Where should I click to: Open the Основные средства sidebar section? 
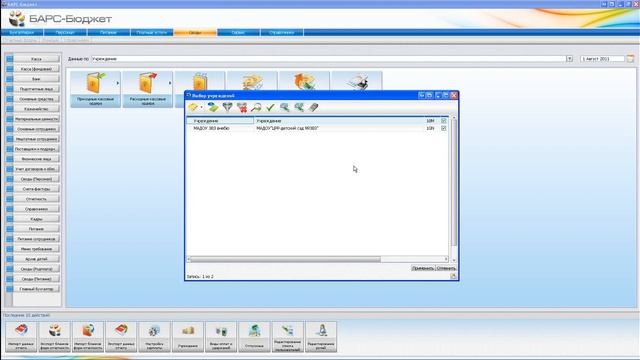click(36, 99)
